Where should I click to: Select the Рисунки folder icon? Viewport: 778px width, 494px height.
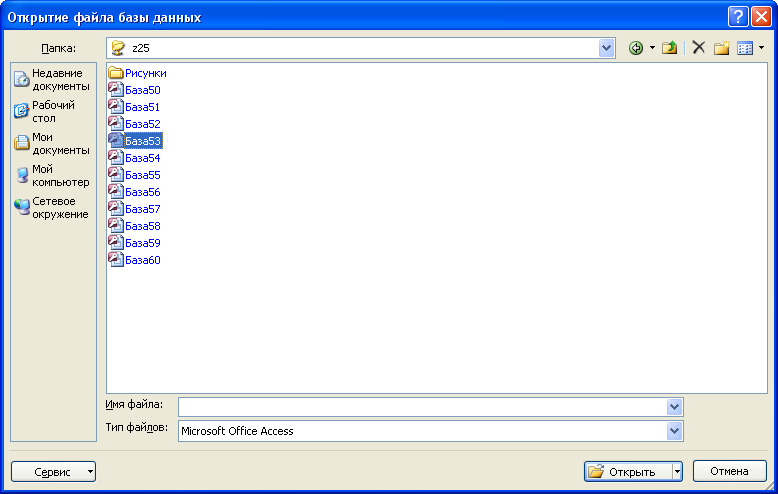click(116, 73)
